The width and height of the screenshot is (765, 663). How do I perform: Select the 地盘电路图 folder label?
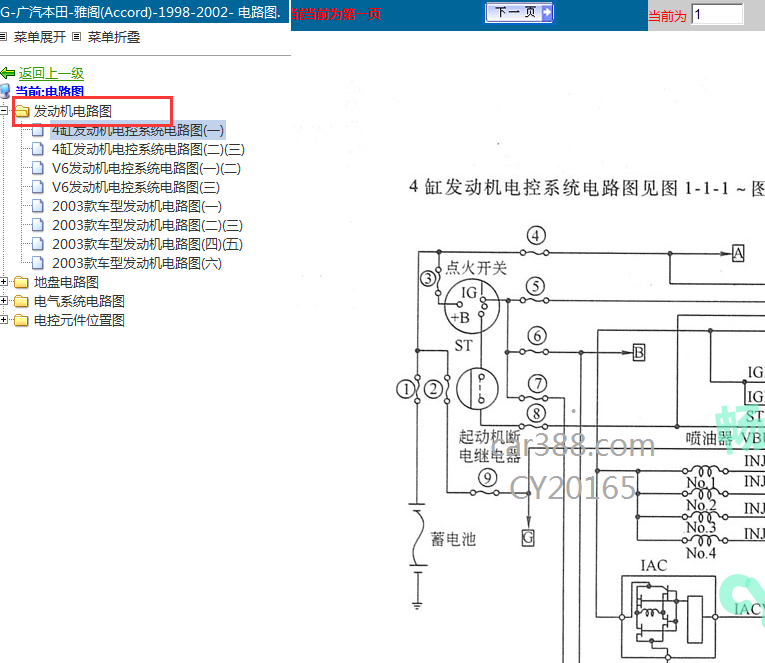(66, 282)
